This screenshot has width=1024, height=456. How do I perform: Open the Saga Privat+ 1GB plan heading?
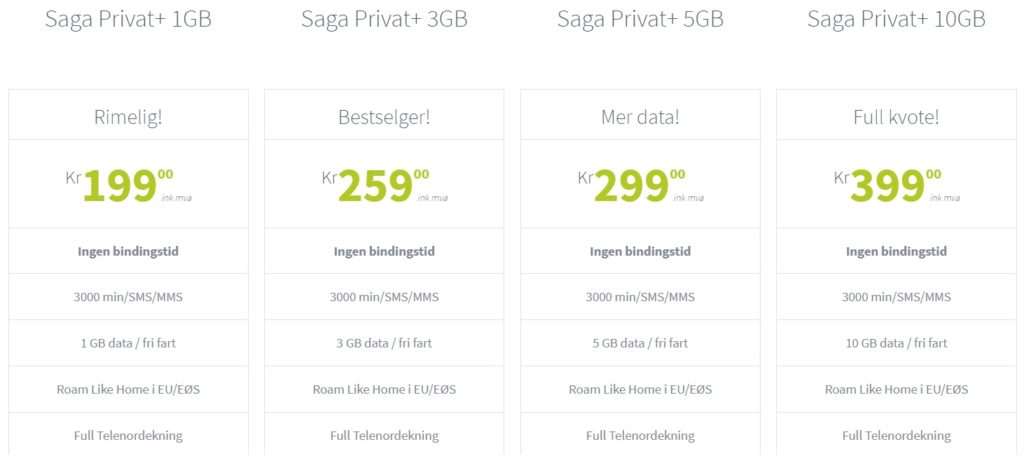point(128,18)
